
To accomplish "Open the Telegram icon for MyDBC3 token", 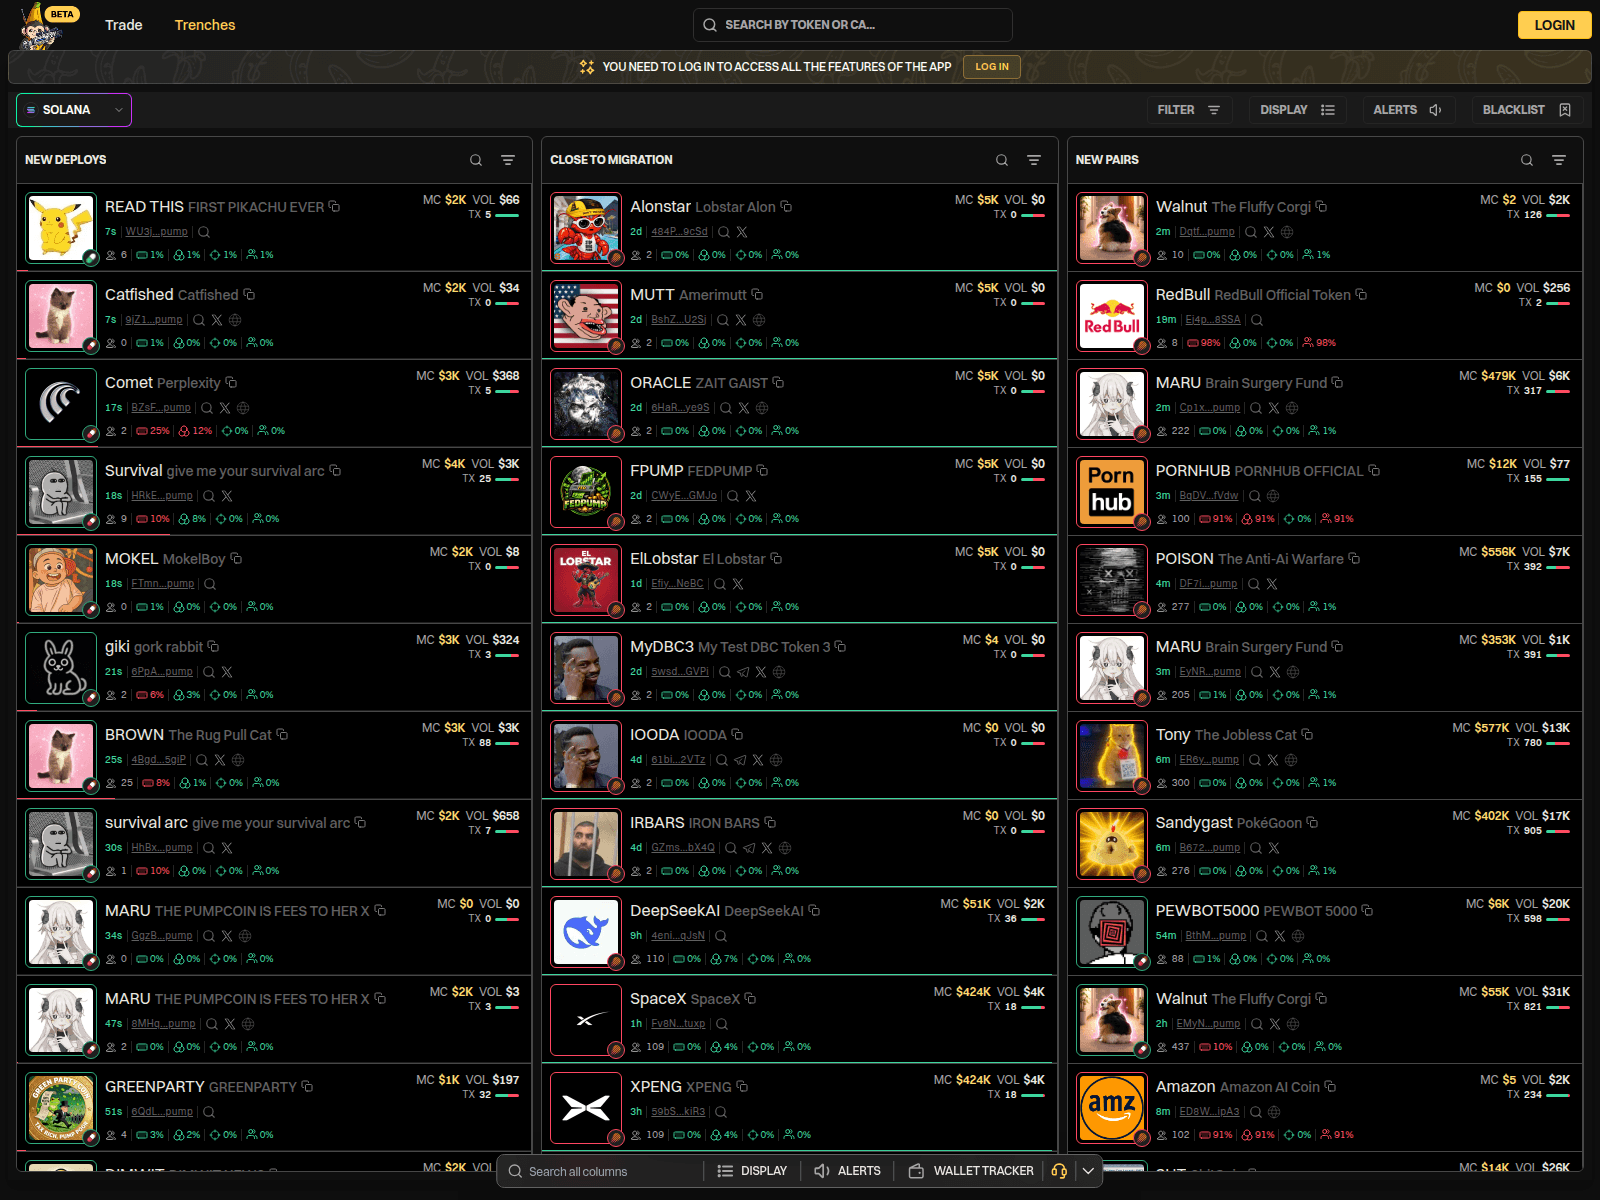I will pos(743,672).
